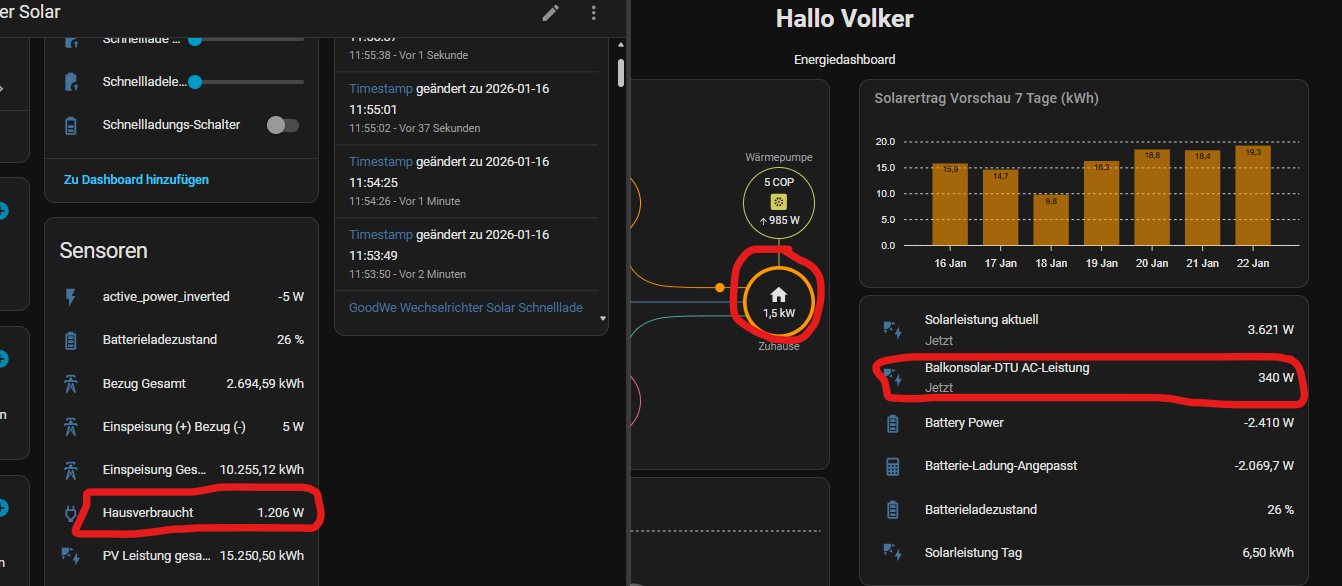Click the Schnellladele... slider handle
The height and width of the screenshot is (586, 1342).
pos(195,82)
